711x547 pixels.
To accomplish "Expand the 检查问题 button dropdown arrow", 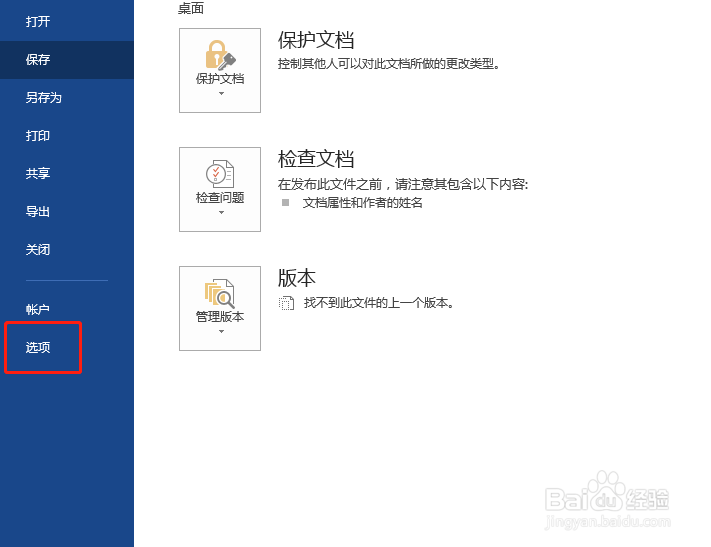I will click(x=221, y=212).
